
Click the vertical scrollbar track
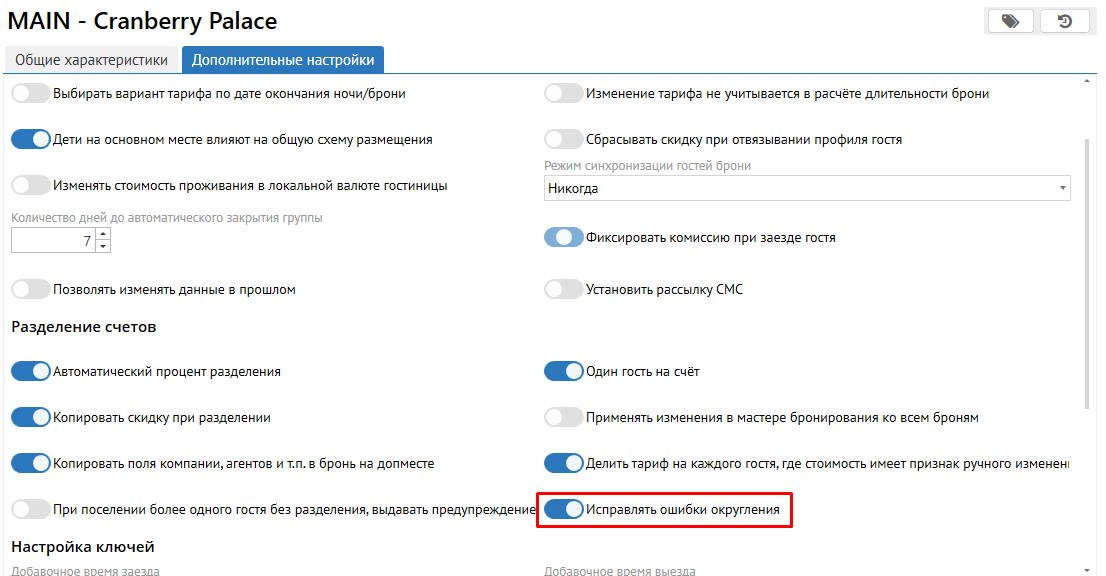1088,480
